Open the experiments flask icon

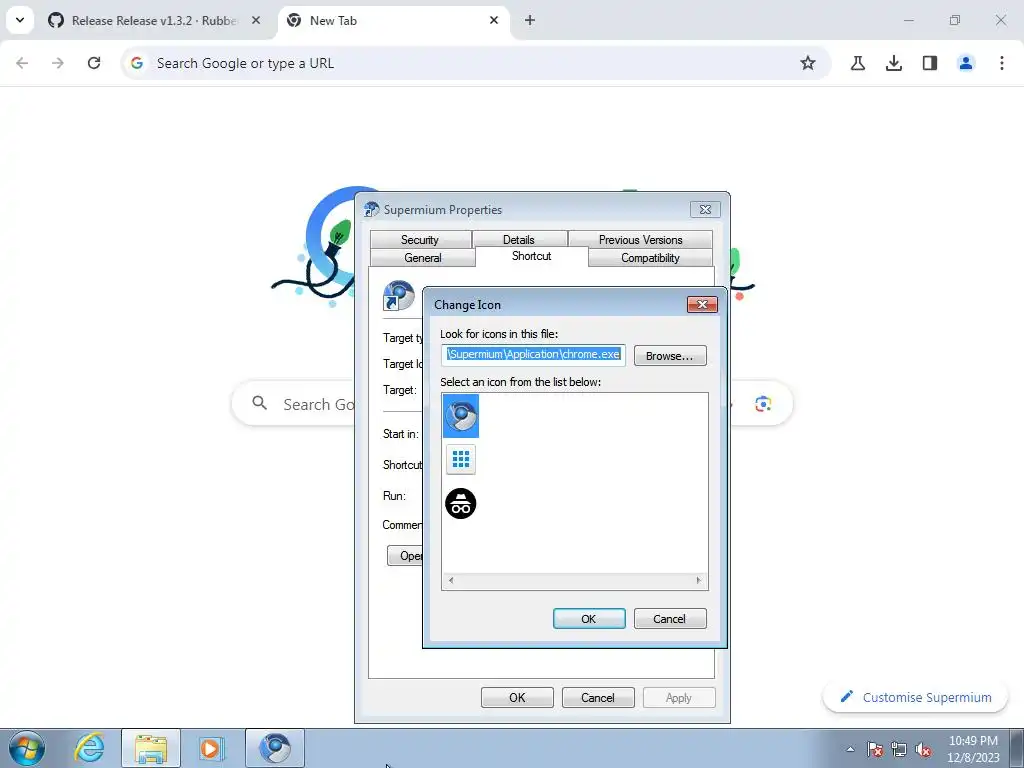pyautogui.click(x=858, y=63)
